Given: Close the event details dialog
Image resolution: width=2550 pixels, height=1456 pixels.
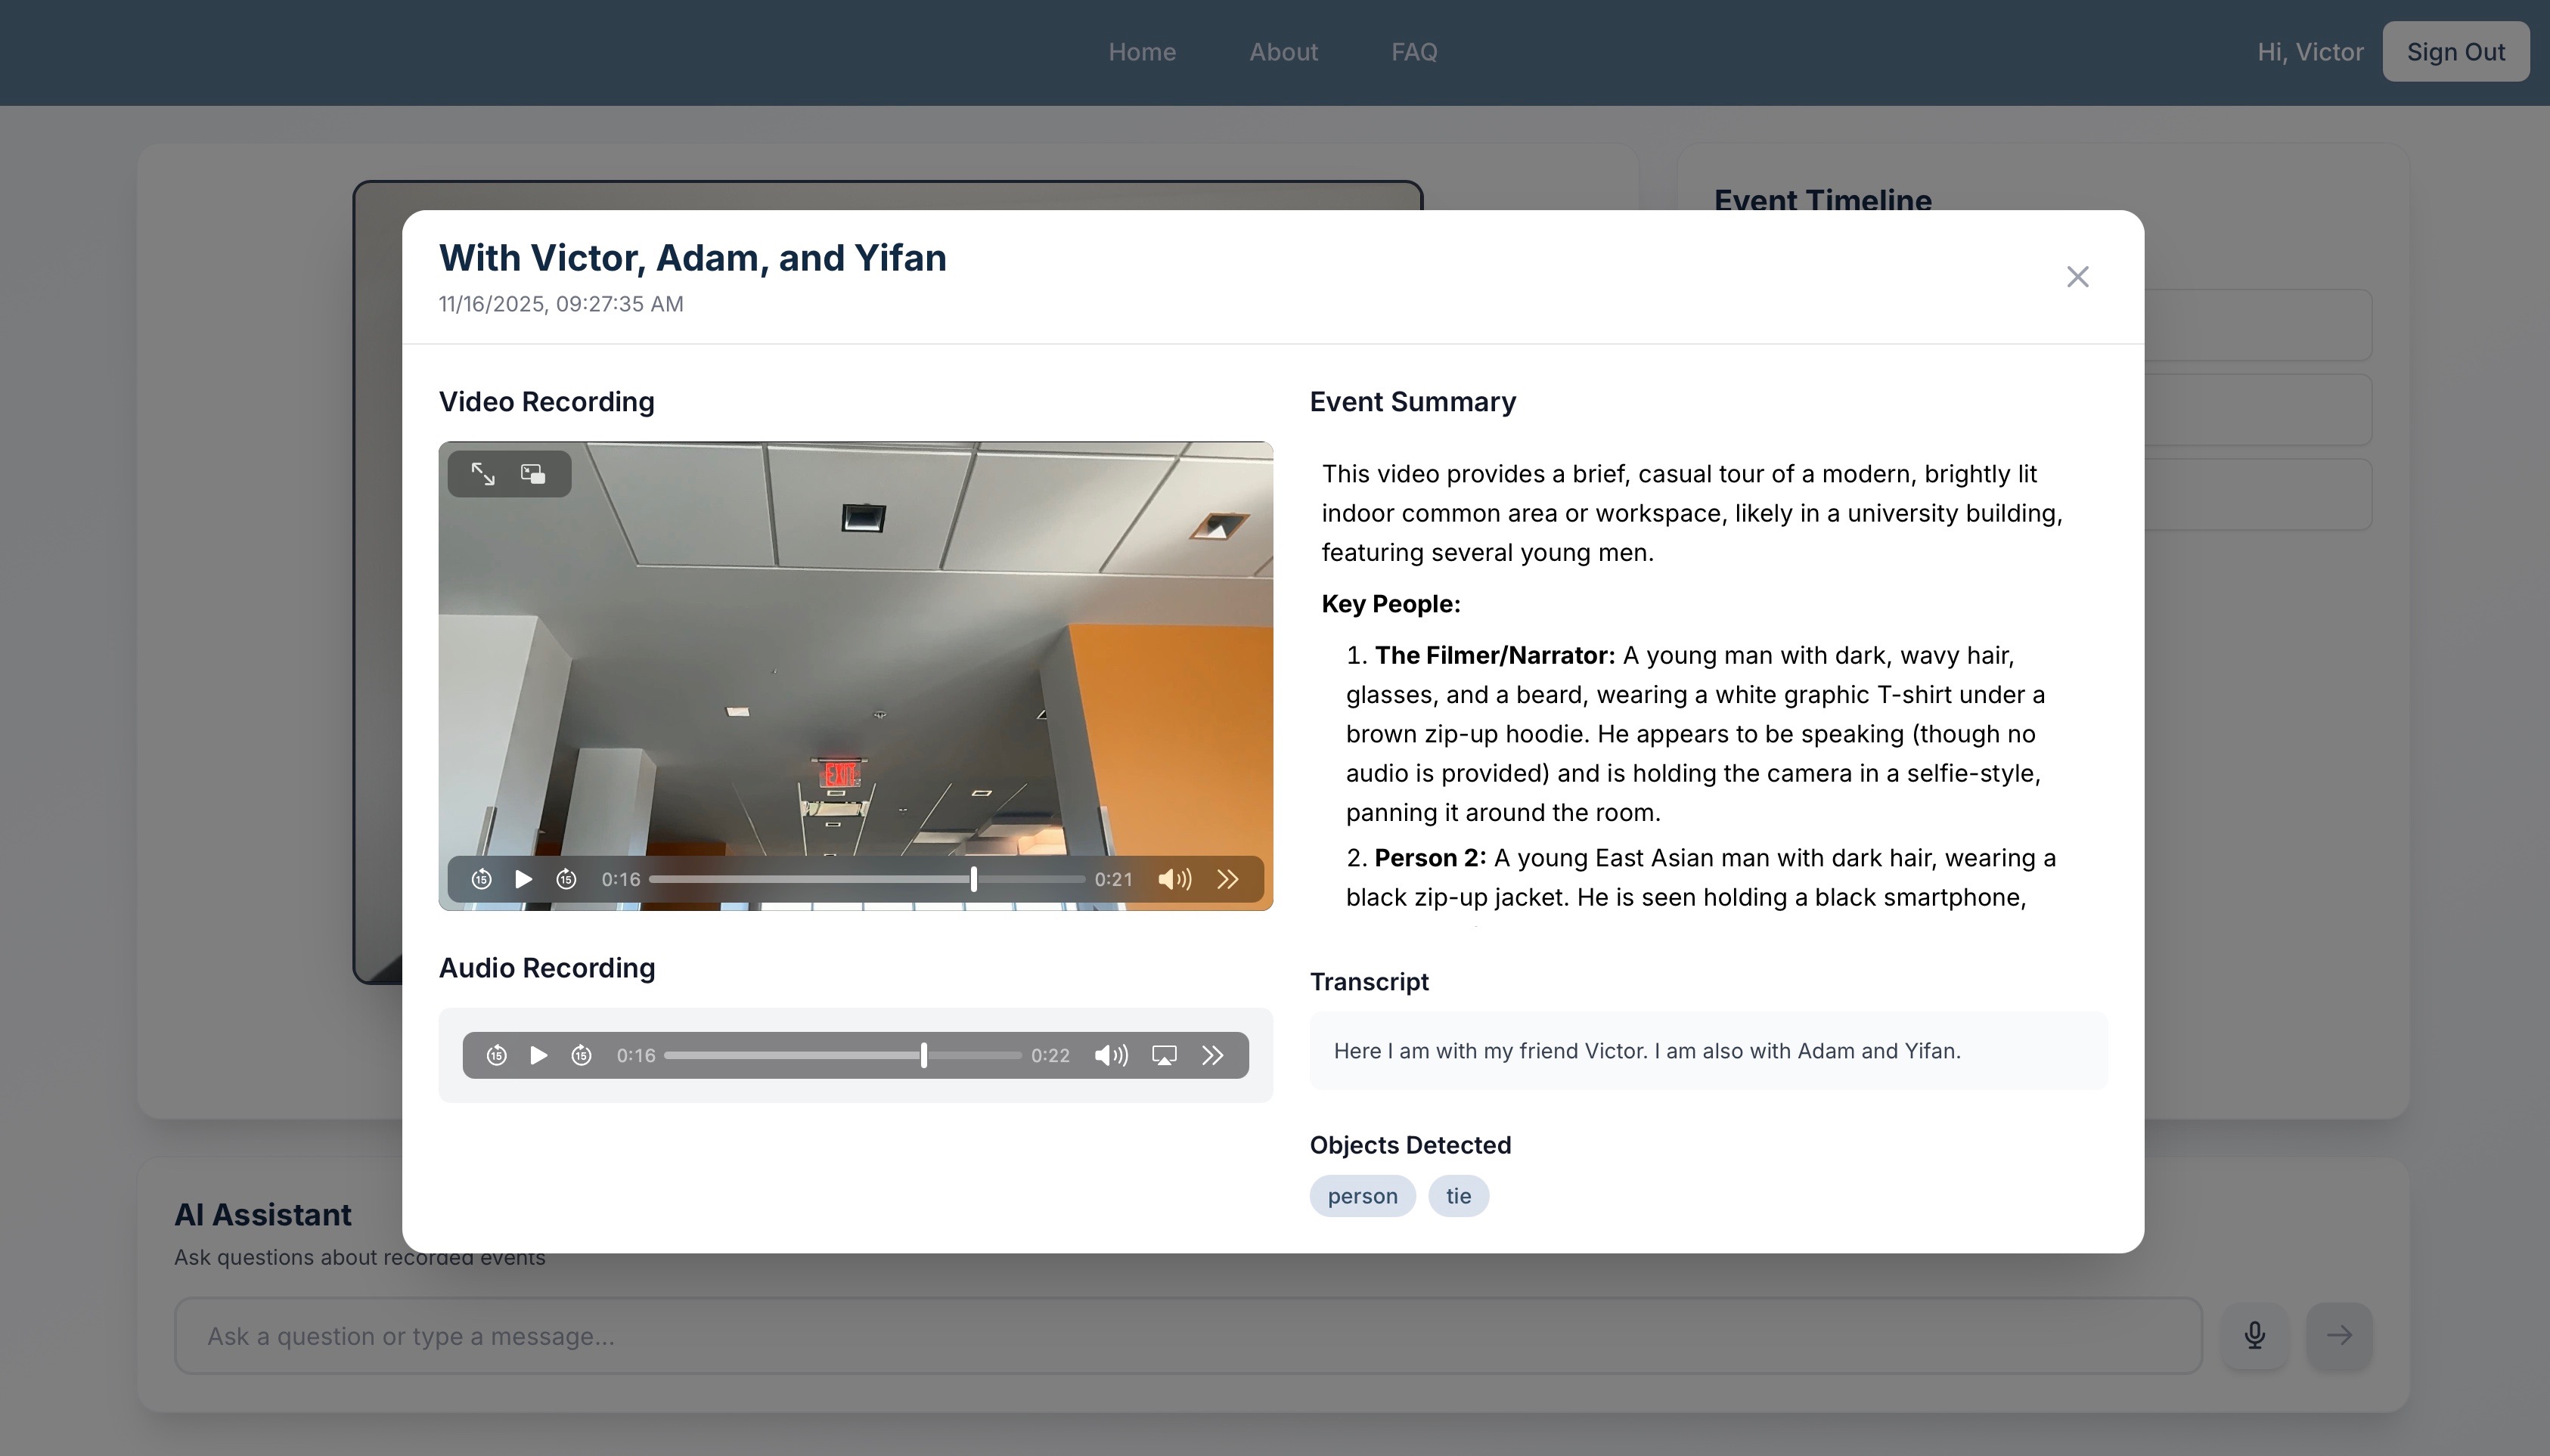Looking at the screenshot, I should (x=2077, y=277).
